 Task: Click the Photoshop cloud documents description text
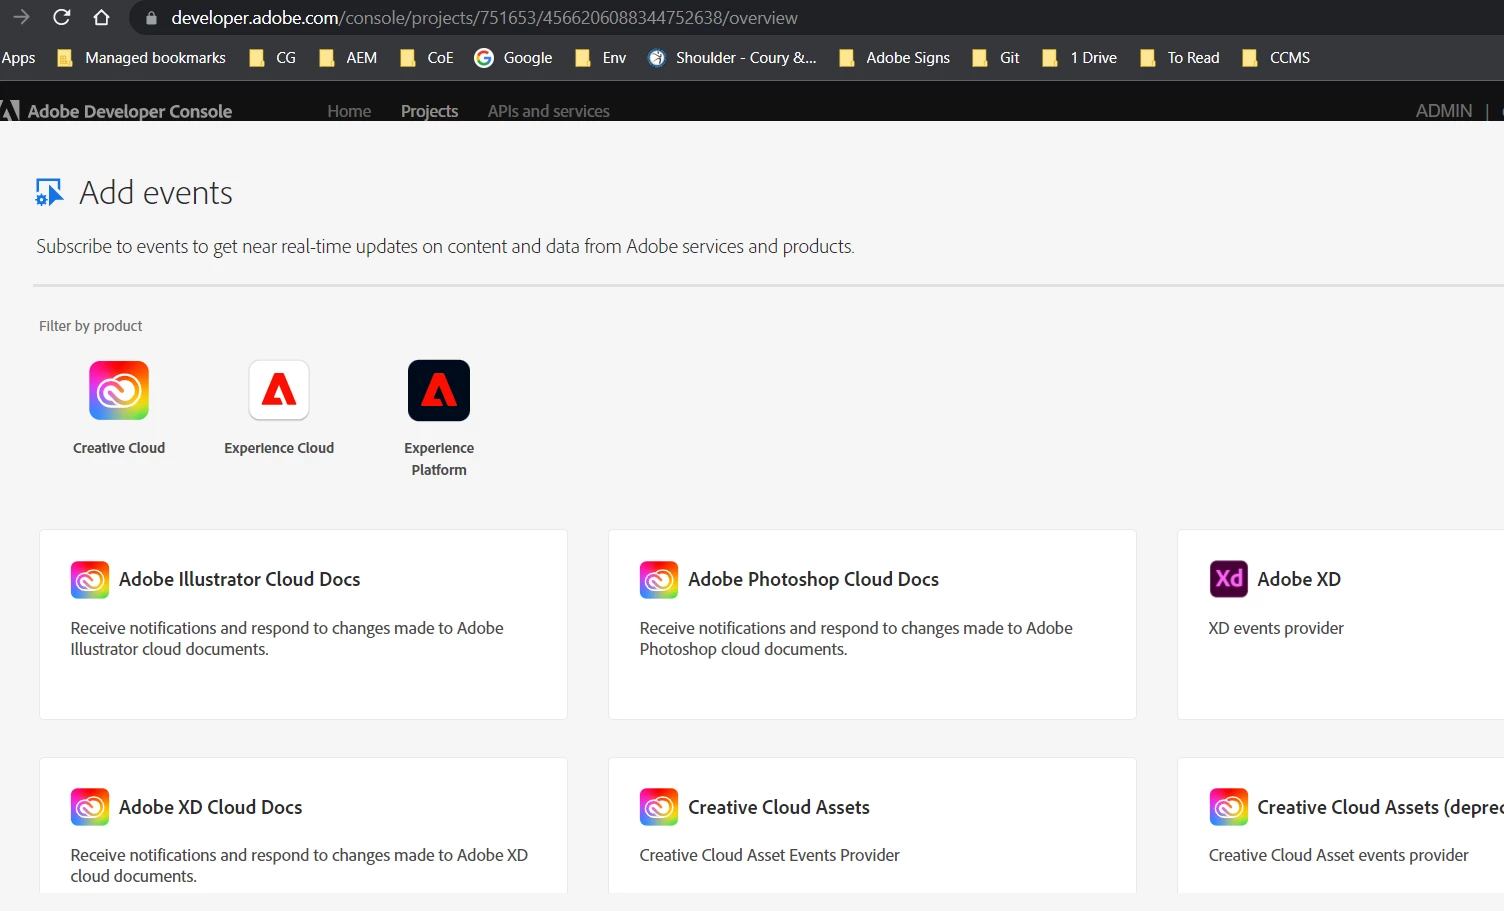click(856, 638)
